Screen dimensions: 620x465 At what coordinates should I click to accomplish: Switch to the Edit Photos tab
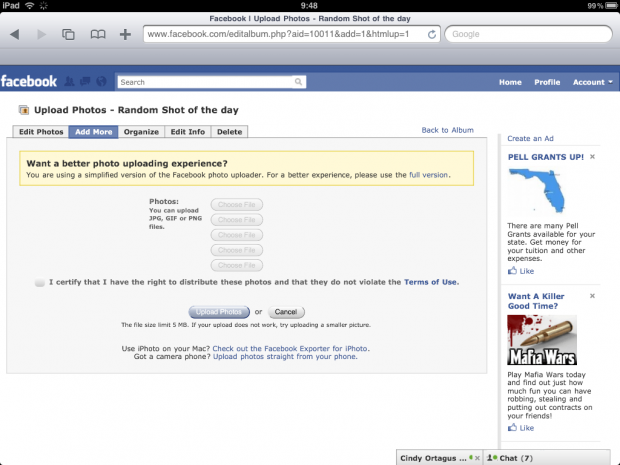41,132
